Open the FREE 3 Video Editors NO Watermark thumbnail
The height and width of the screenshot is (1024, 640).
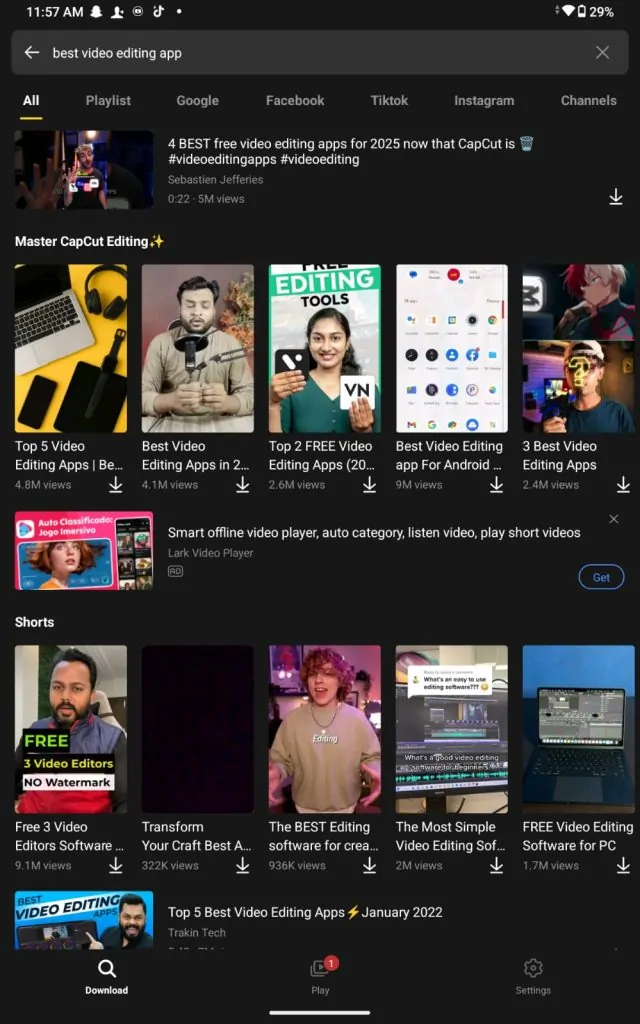(x=71, y=729)
